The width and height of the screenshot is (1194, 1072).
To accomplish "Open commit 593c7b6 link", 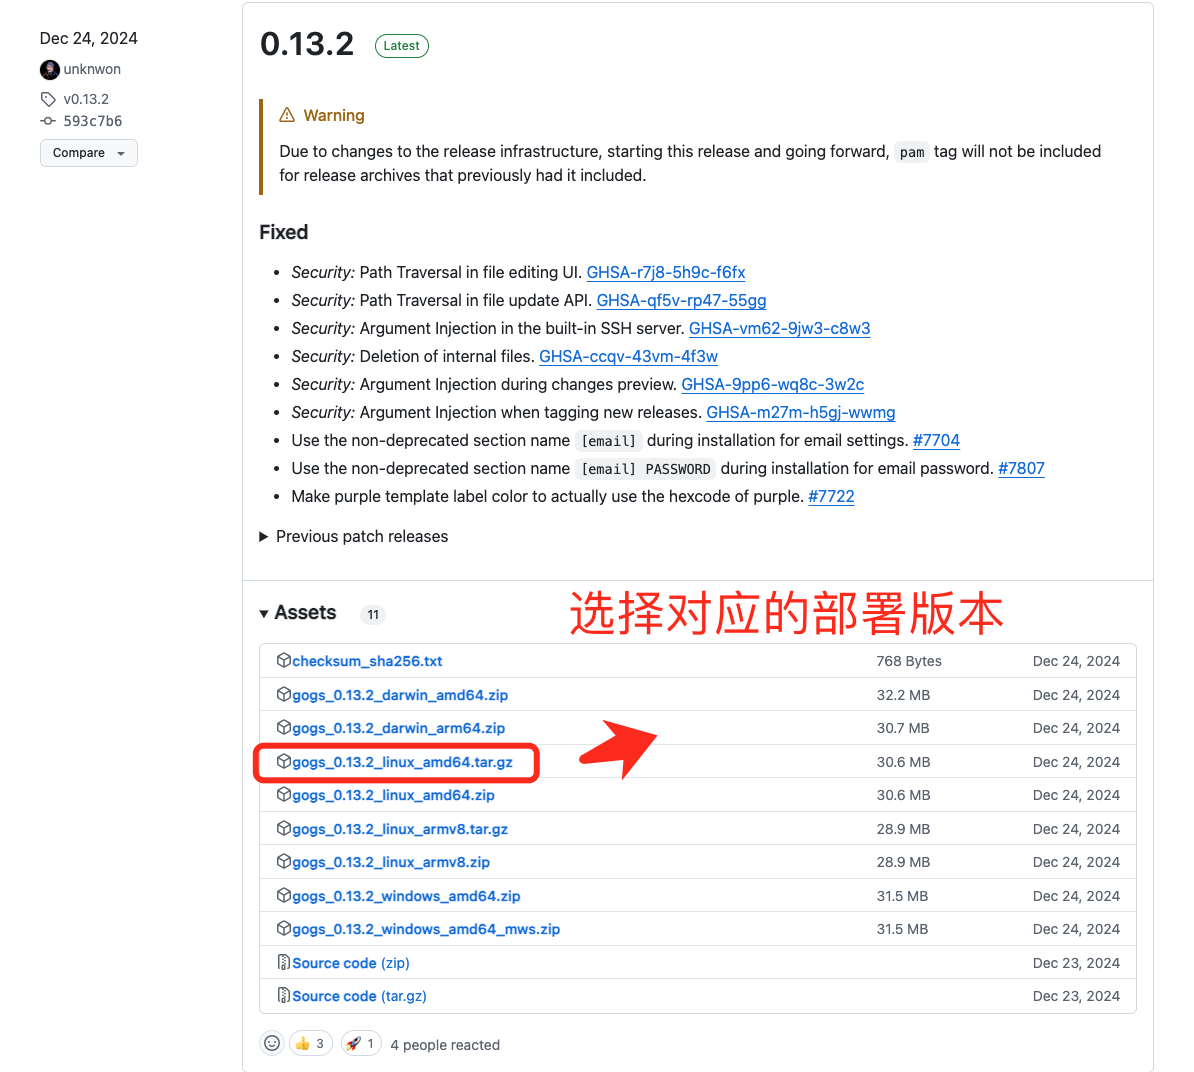I will [x=92, y=121].
